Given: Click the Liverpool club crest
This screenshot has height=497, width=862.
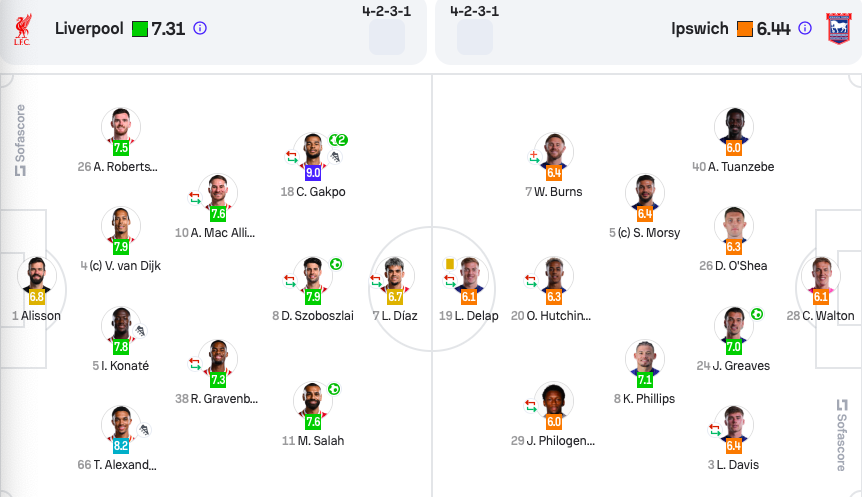Looking at the screenshot, I should click(x=22, y=29).
